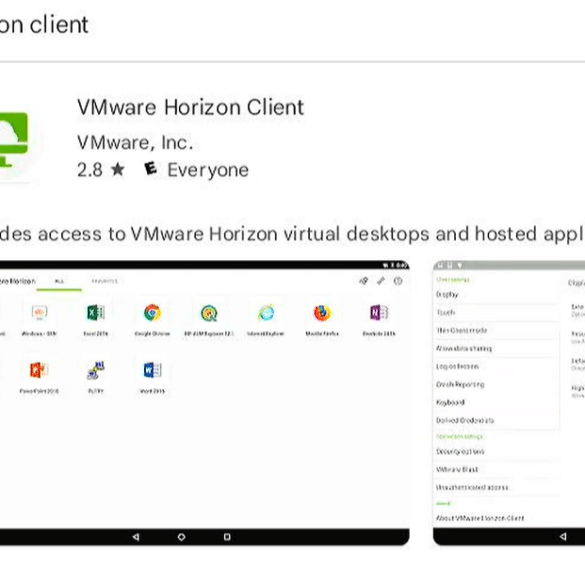Click the Mozilla Firefox label text
The height and width of the screenshot is (585, 585).
(x=322, y=334)
